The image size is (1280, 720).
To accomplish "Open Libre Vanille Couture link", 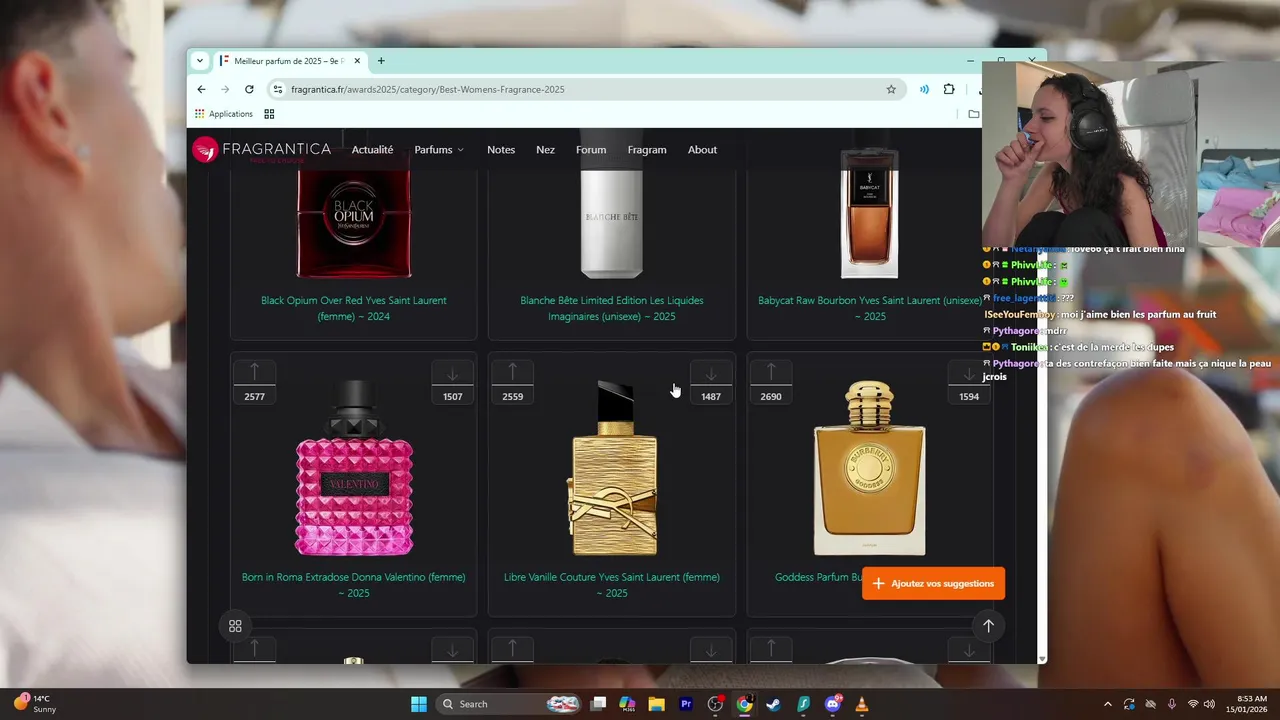I will 612,585.
